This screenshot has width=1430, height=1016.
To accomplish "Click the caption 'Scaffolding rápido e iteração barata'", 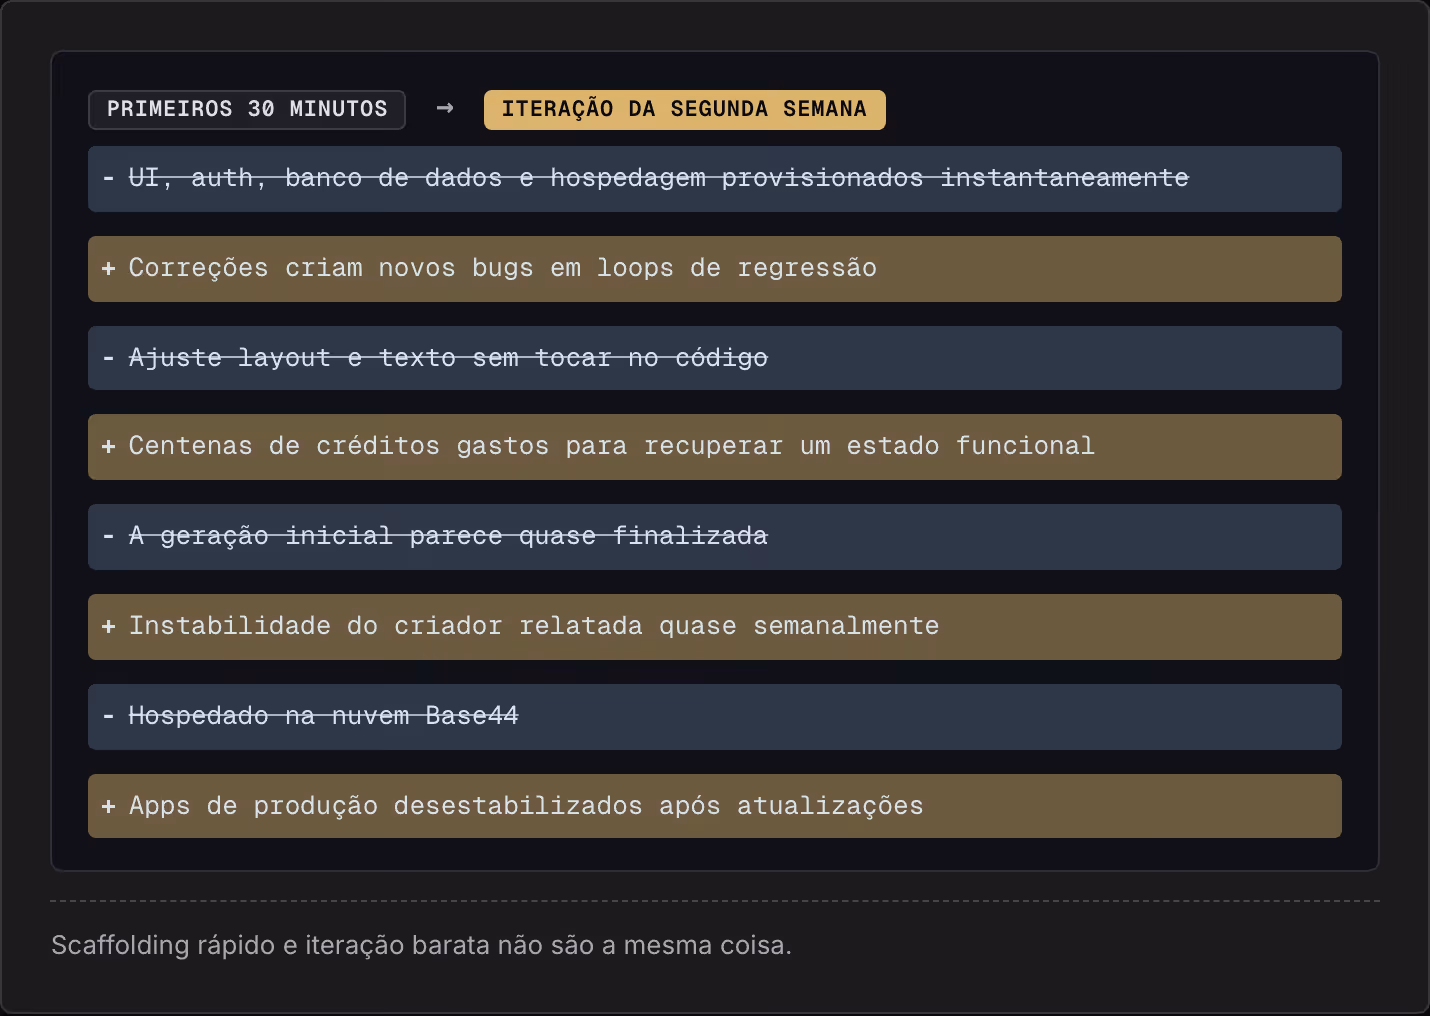I will [x=421, y=945].
